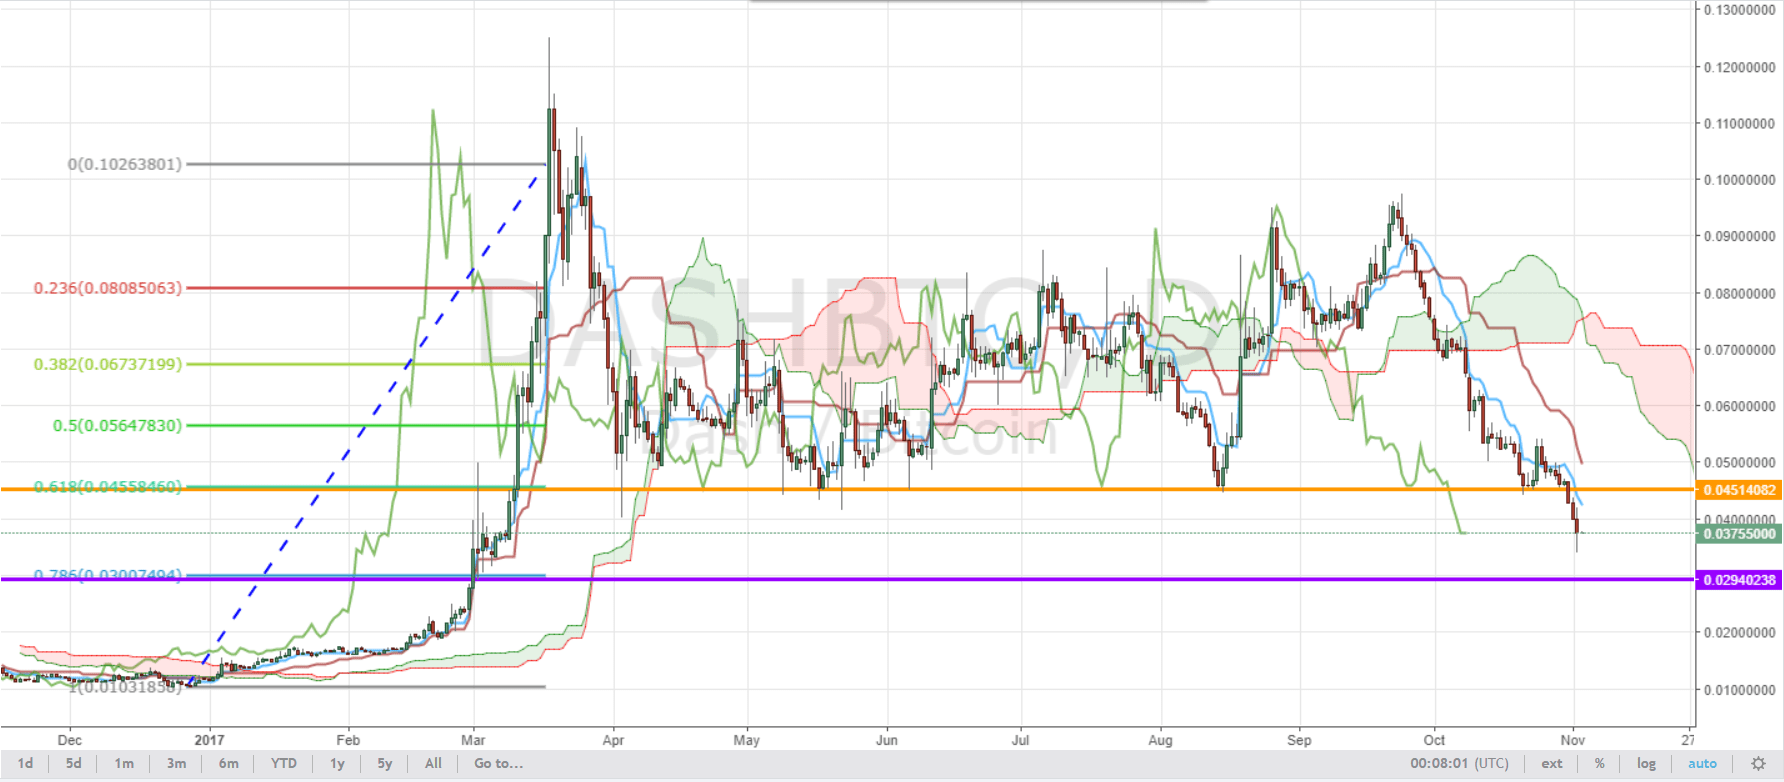The width and height of the screenshot is (1784, 782).
Task: Open the Go to... date picker
Action: [x=498, y=764]
